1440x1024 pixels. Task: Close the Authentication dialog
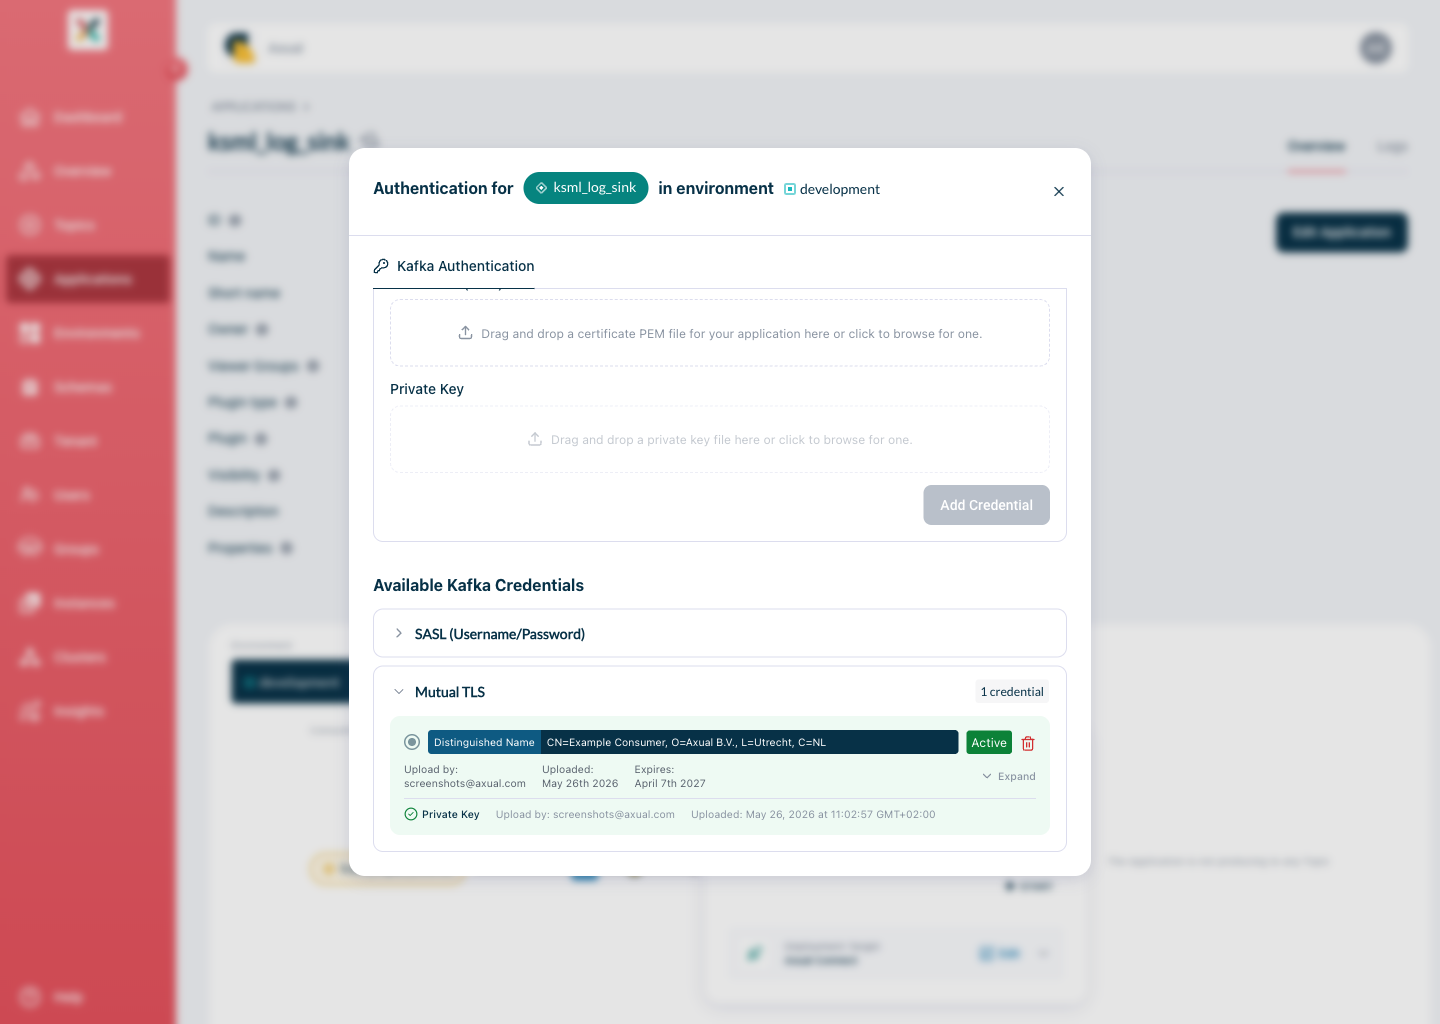pyautogui.click(x=1059, y=191)
